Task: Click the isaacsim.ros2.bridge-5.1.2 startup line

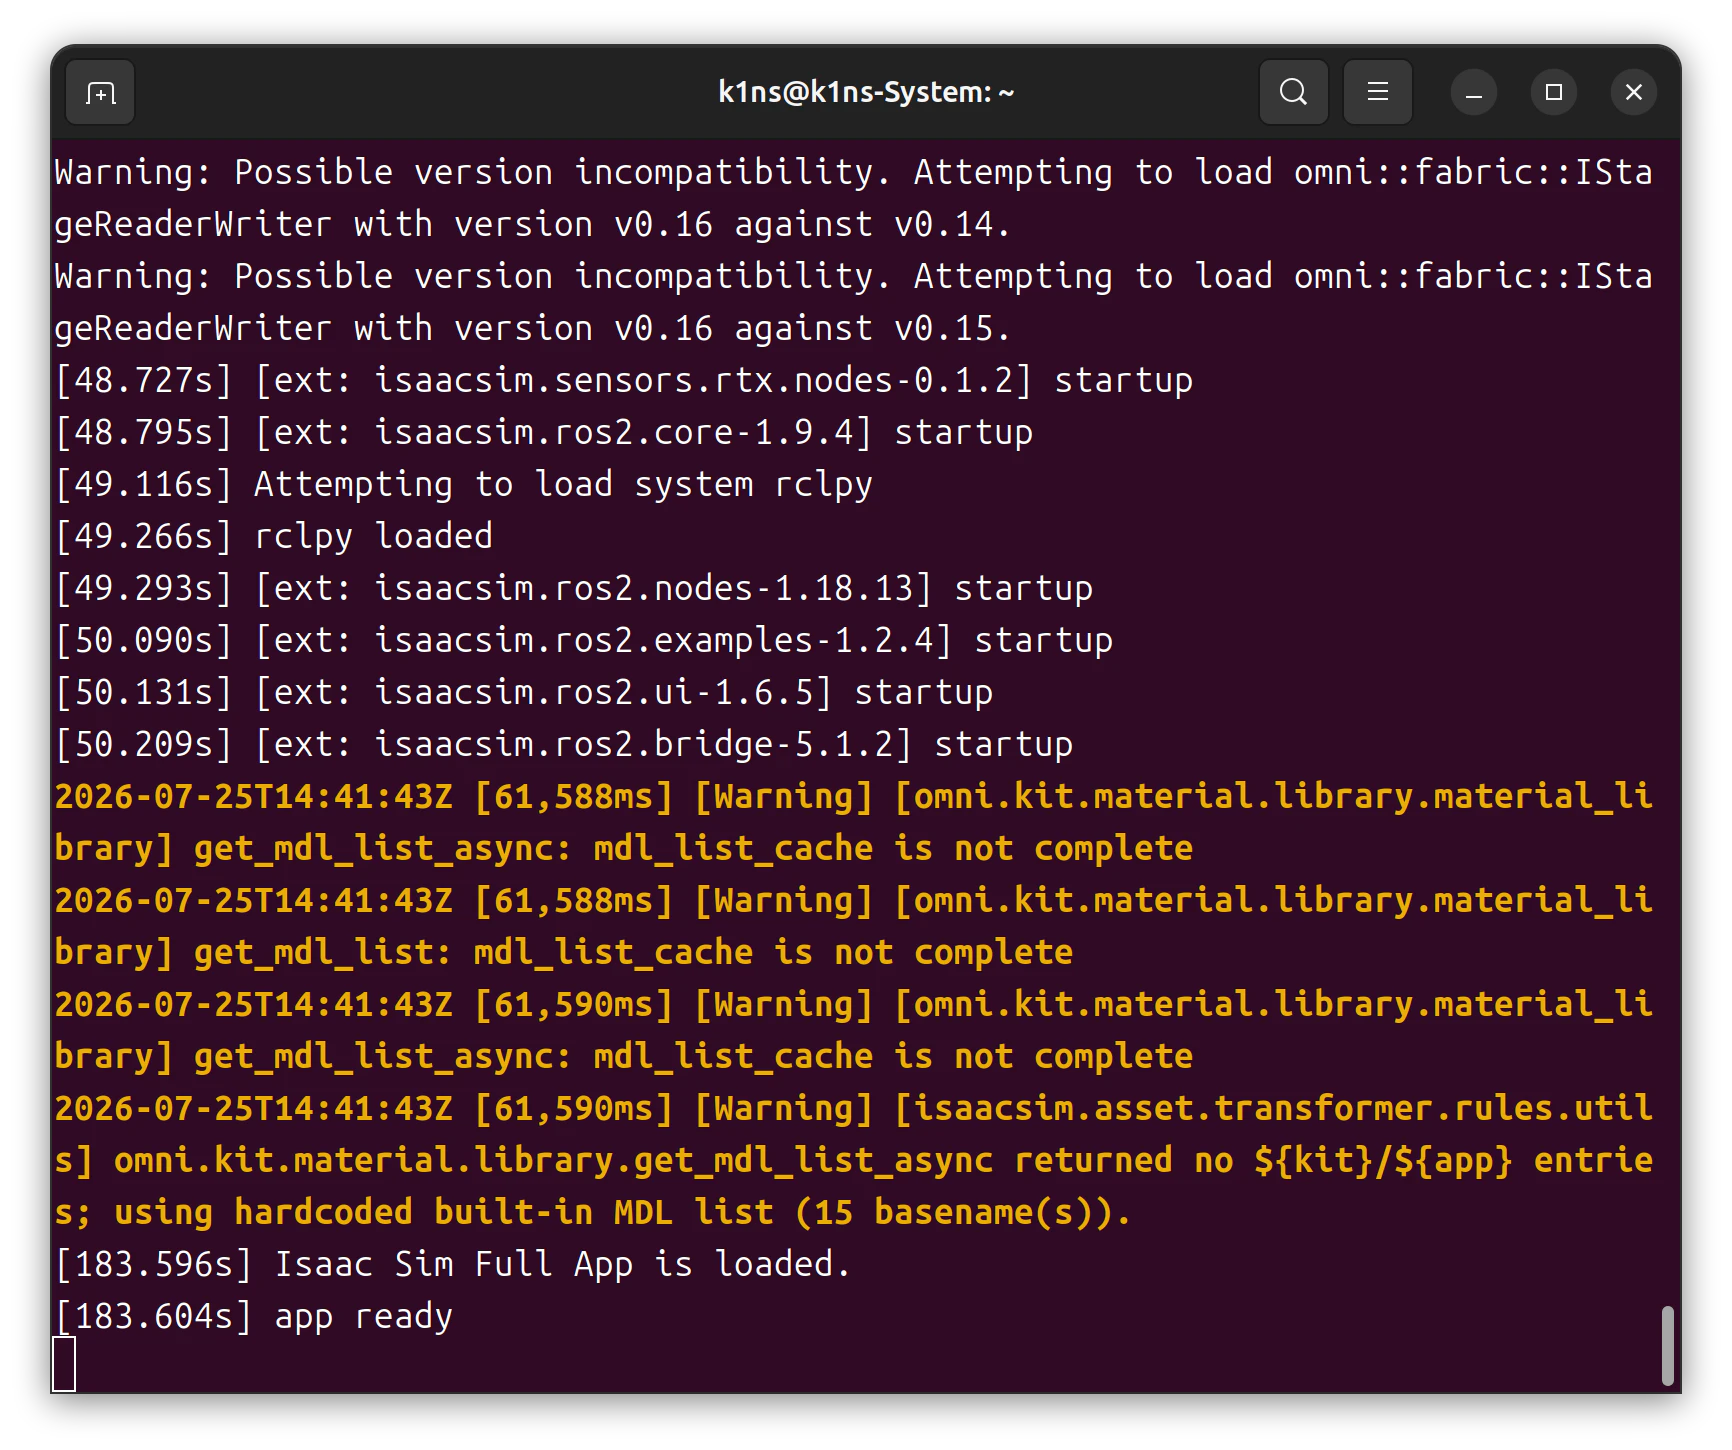Action: [564, 744]
